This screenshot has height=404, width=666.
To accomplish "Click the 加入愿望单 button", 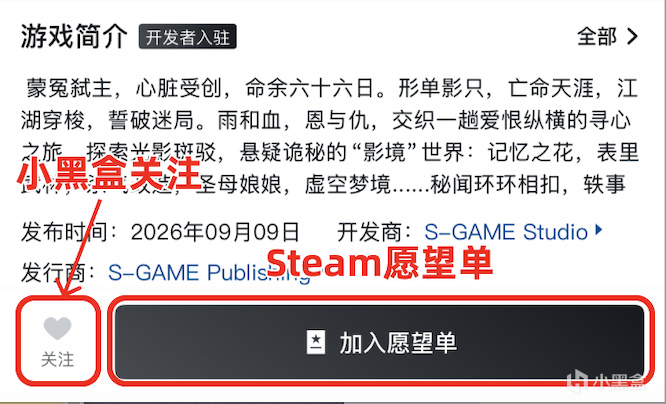I will click(380, 342).
